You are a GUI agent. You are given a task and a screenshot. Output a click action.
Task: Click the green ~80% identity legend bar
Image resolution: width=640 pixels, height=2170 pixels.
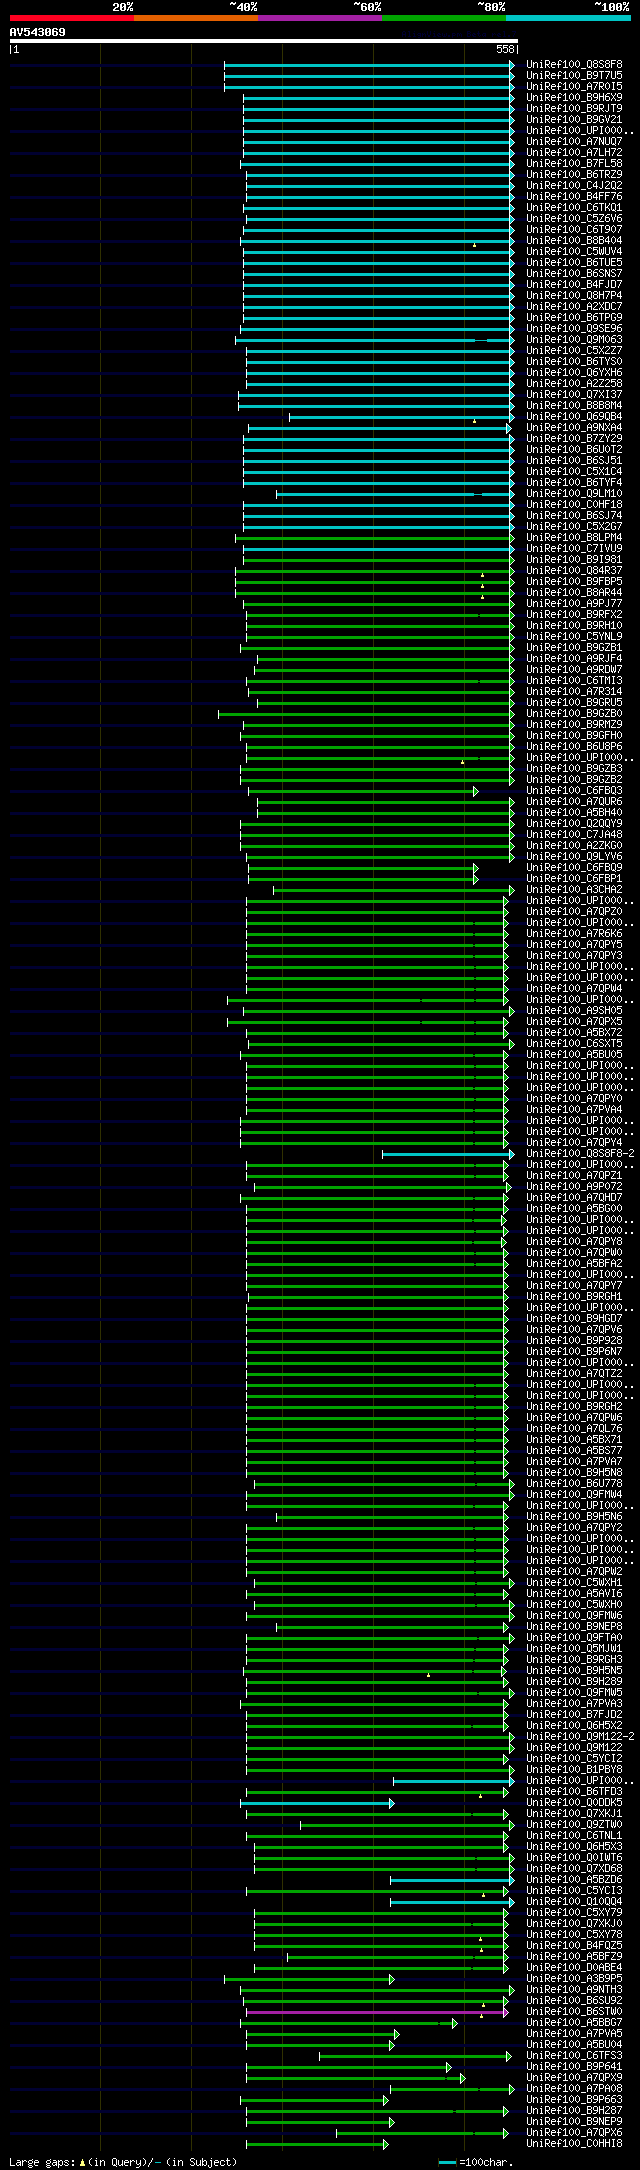pyautogui.click(x=444, y=18)
